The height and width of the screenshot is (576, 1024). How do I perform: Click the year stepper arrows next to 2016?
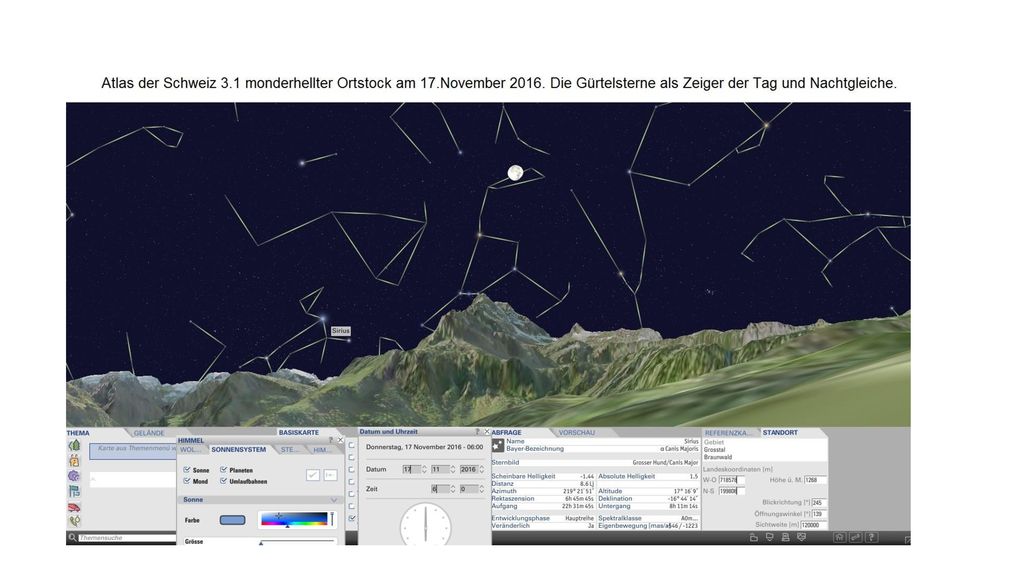coord(482,469)
